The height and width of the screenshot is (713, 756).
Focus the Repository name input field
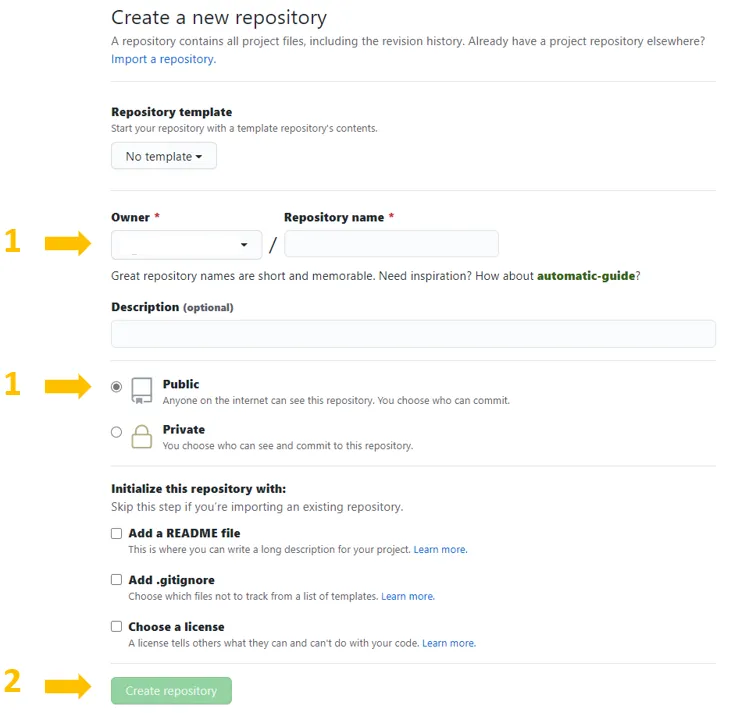392,244
